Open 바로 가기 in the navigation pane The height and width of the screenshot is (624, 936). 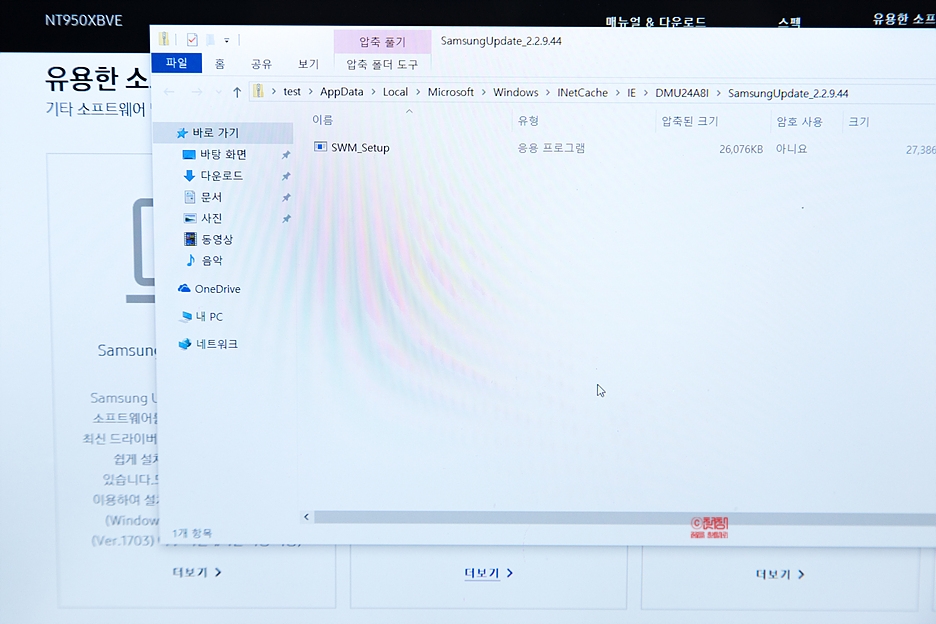pos(215,133)
